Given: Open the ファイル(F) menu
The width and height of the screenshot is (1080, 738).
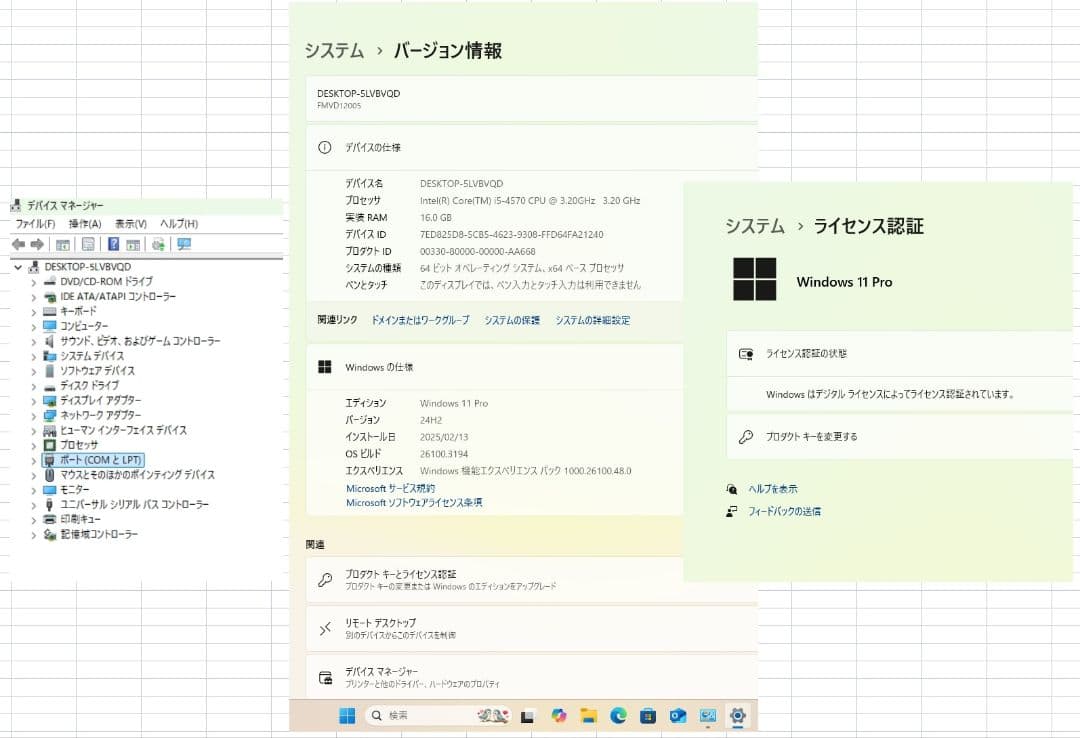Looking at the screenshot, I should point(35,224).
